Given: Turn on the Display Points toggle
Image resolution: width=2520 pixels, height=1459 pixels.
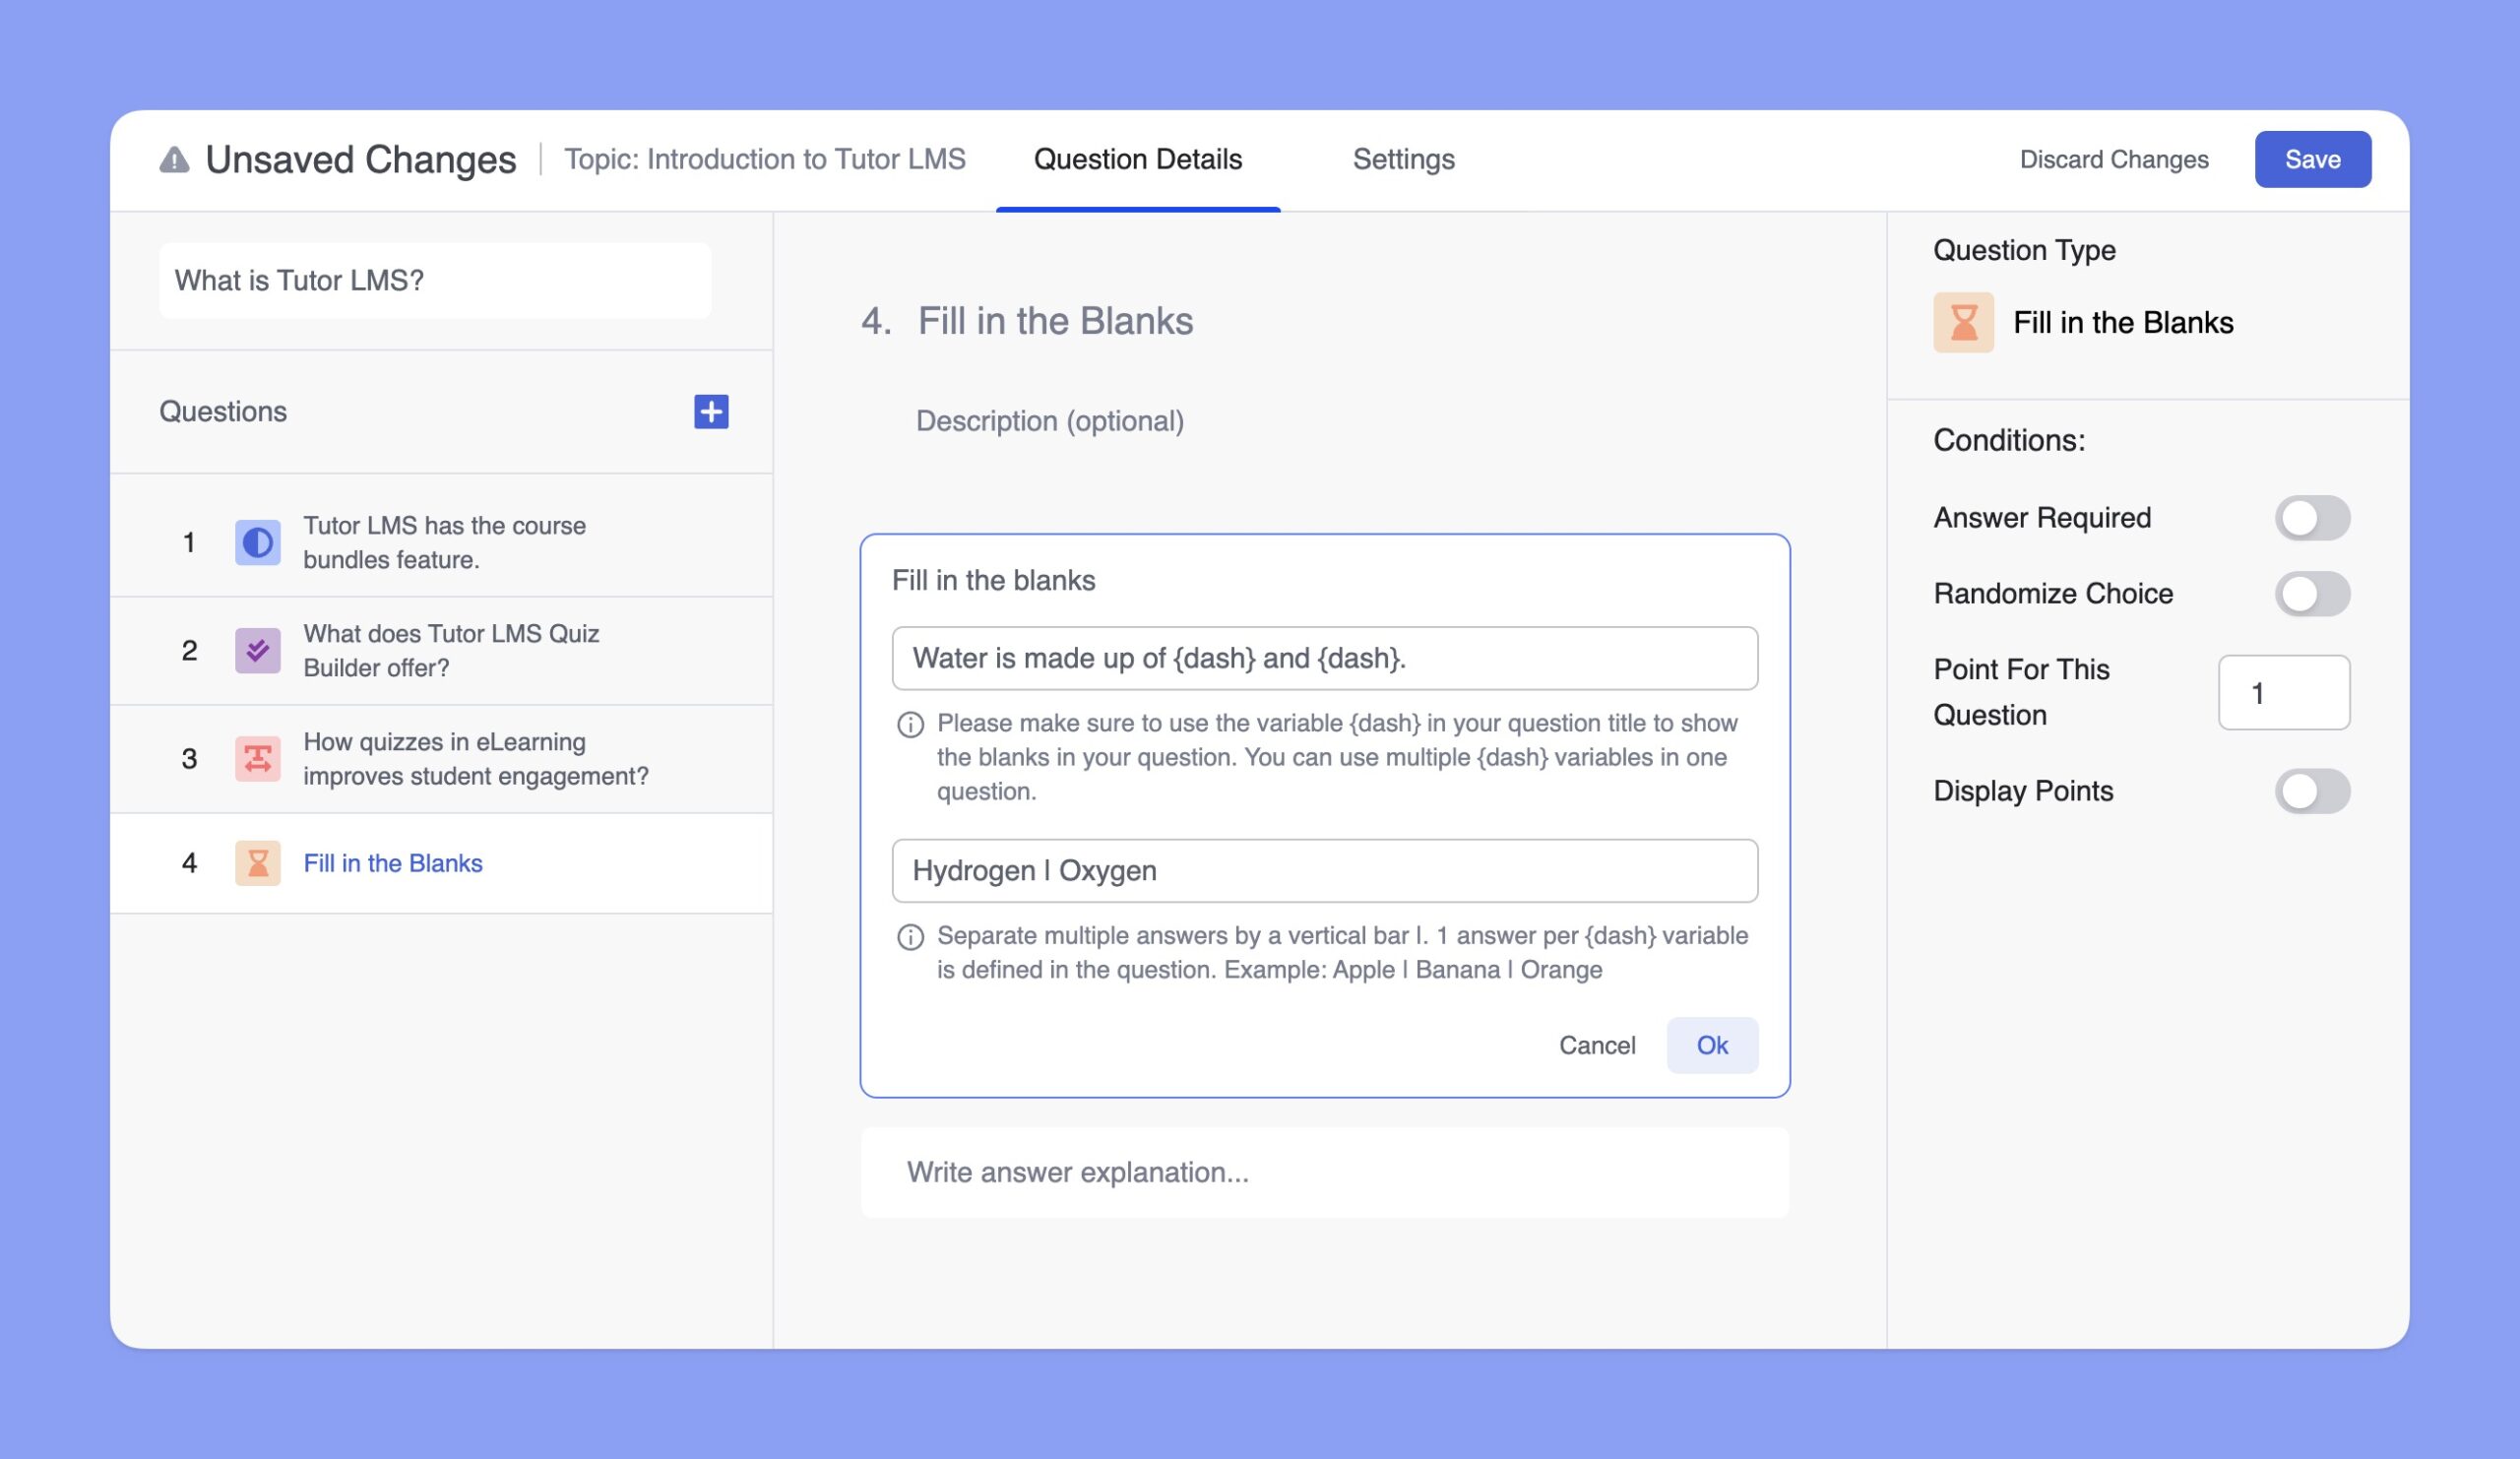Looking at the screenshot, I should point(2312,791).
